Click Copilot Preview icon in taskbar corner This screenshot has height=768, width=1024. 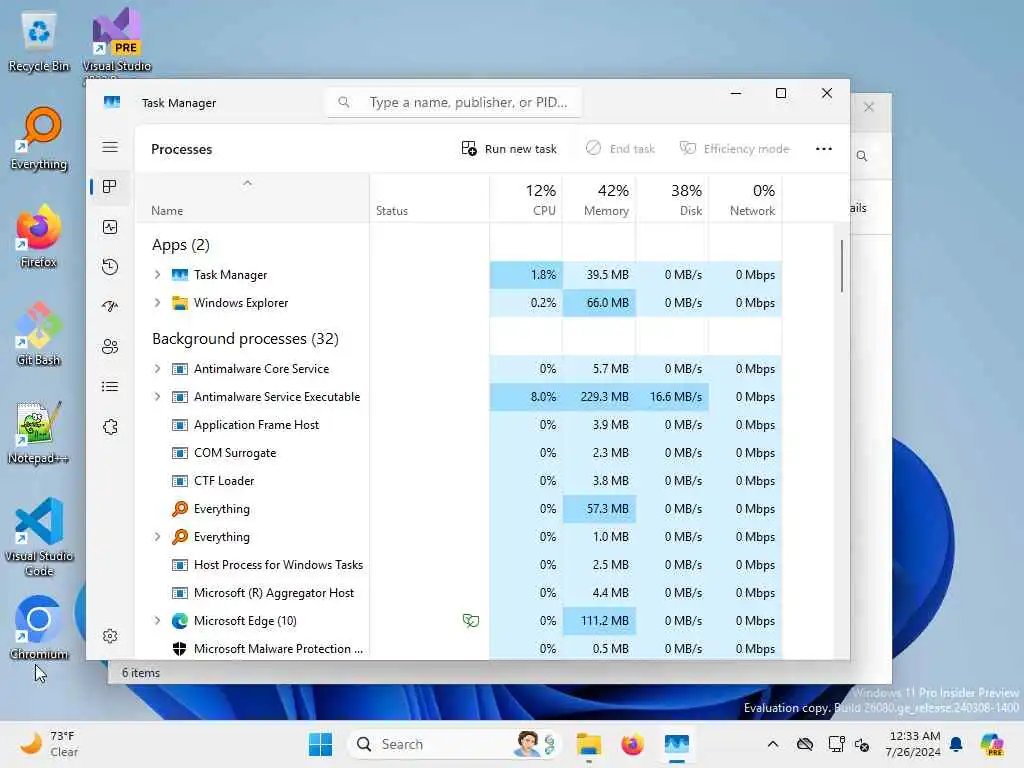pyautogui.click(x=991, y=744)
